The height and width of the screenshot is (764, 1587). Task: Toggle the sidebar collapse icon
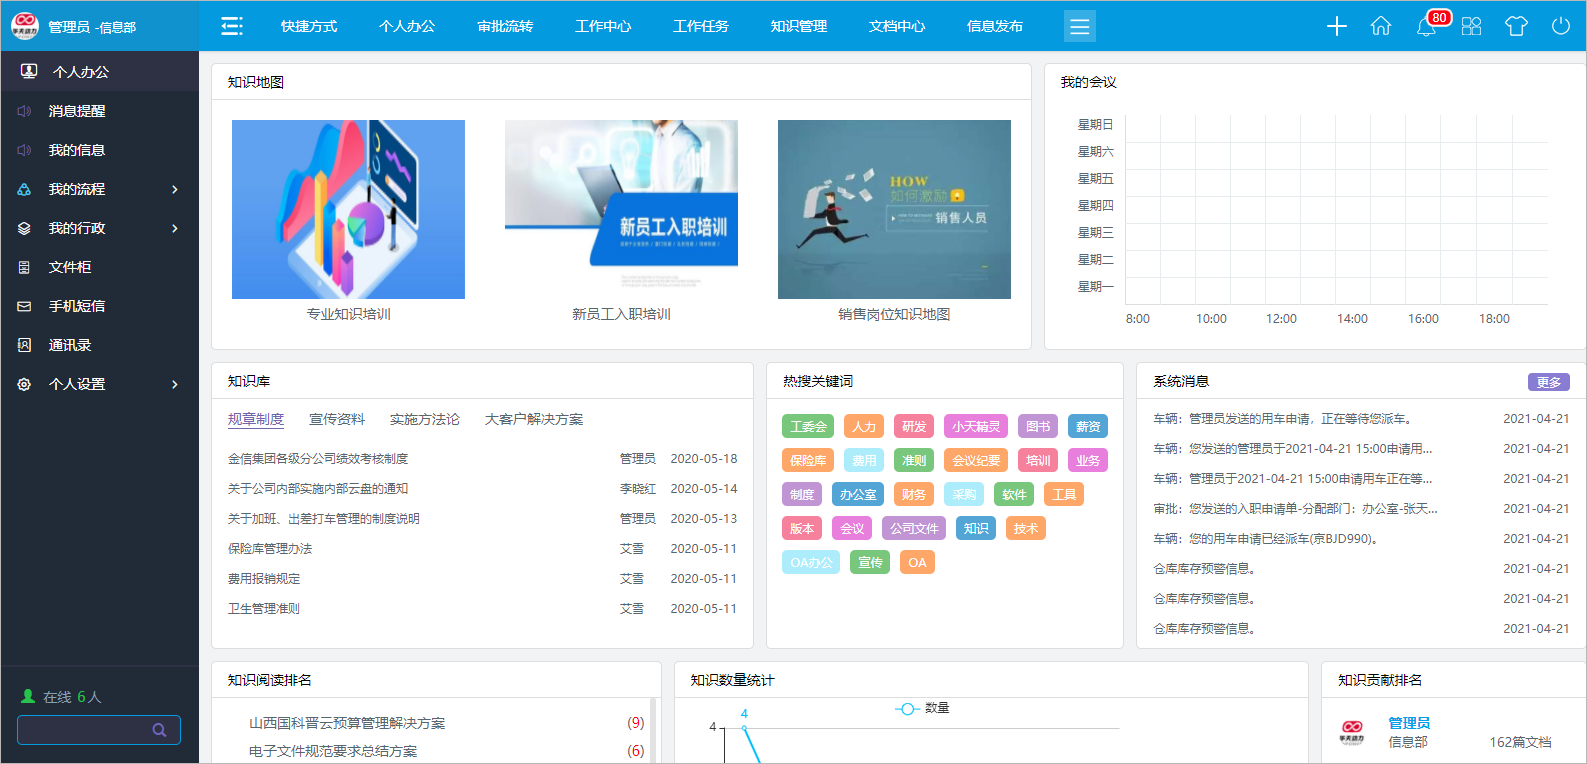(232, 26)
